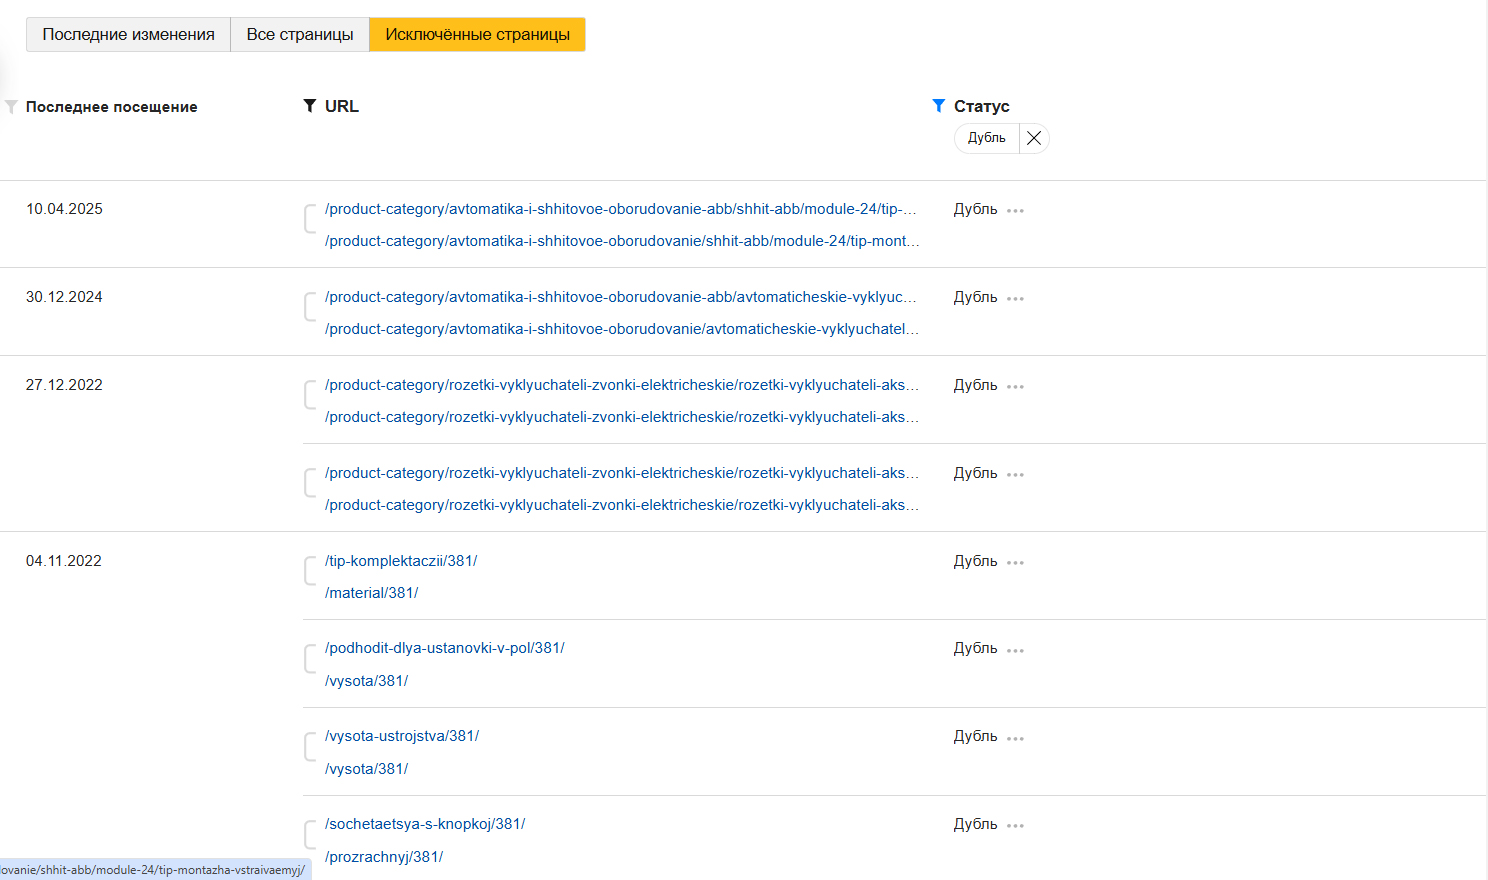The width and height of the screenshot is (1488, 880).
Task: Open the /material/381/ link
Action: click(x=371, y=593)
